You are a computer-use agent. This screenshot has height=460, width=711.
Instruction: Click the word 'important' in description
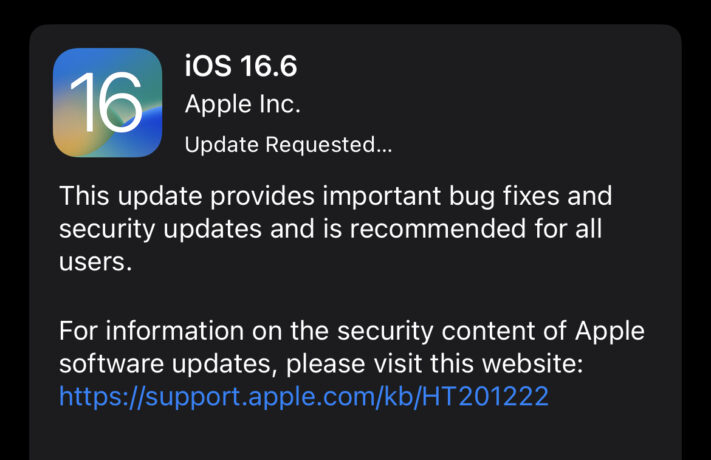tap(381, 196)
